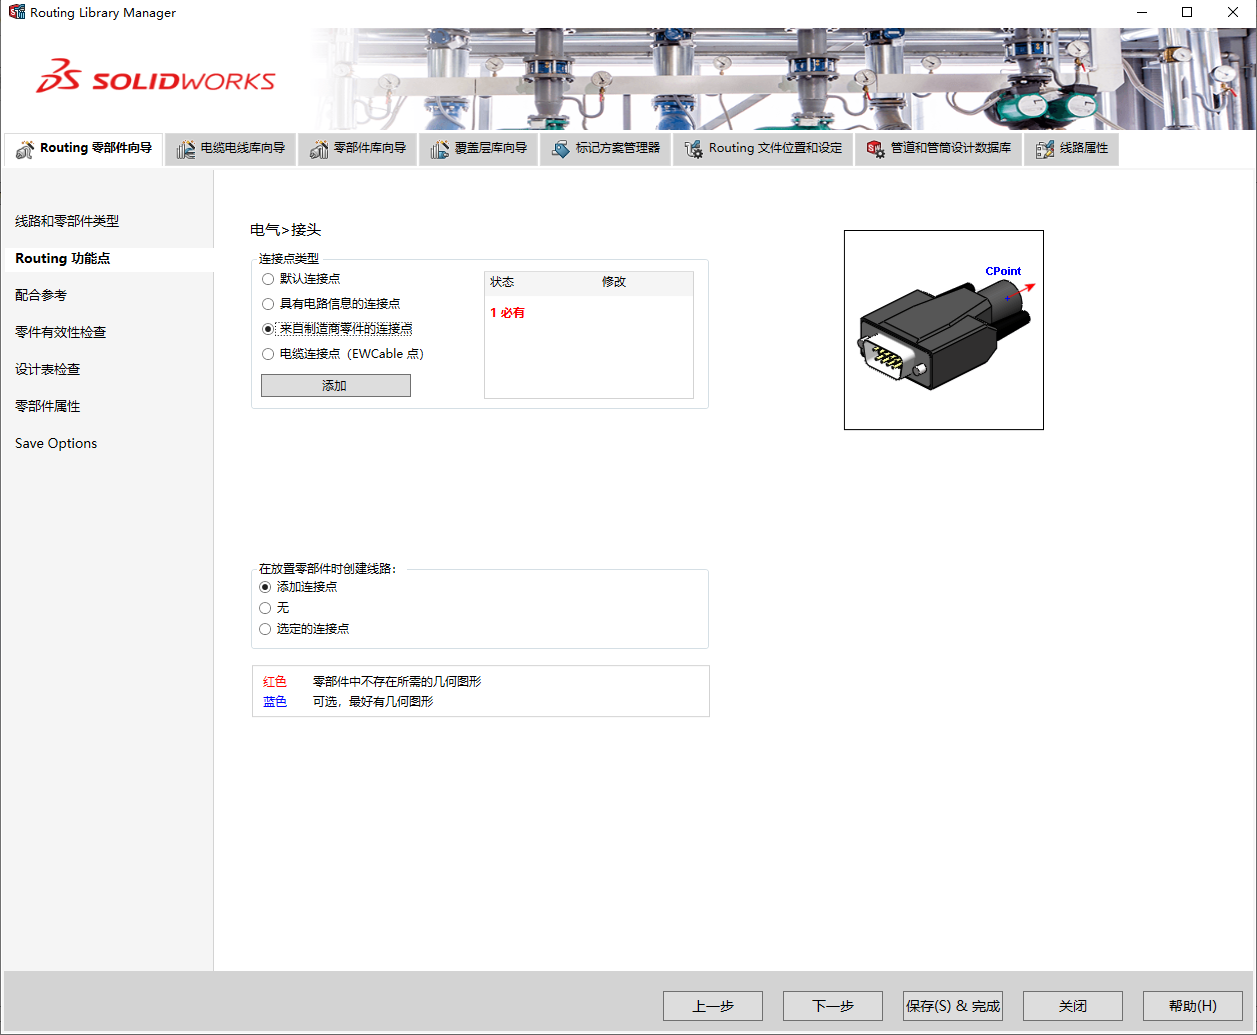The height and width of the screenshot is (1035, 1257).
Task: Choose 无 under 在放置零部件时创建线路
Action: pyautogui.click(x=264, y=607)
